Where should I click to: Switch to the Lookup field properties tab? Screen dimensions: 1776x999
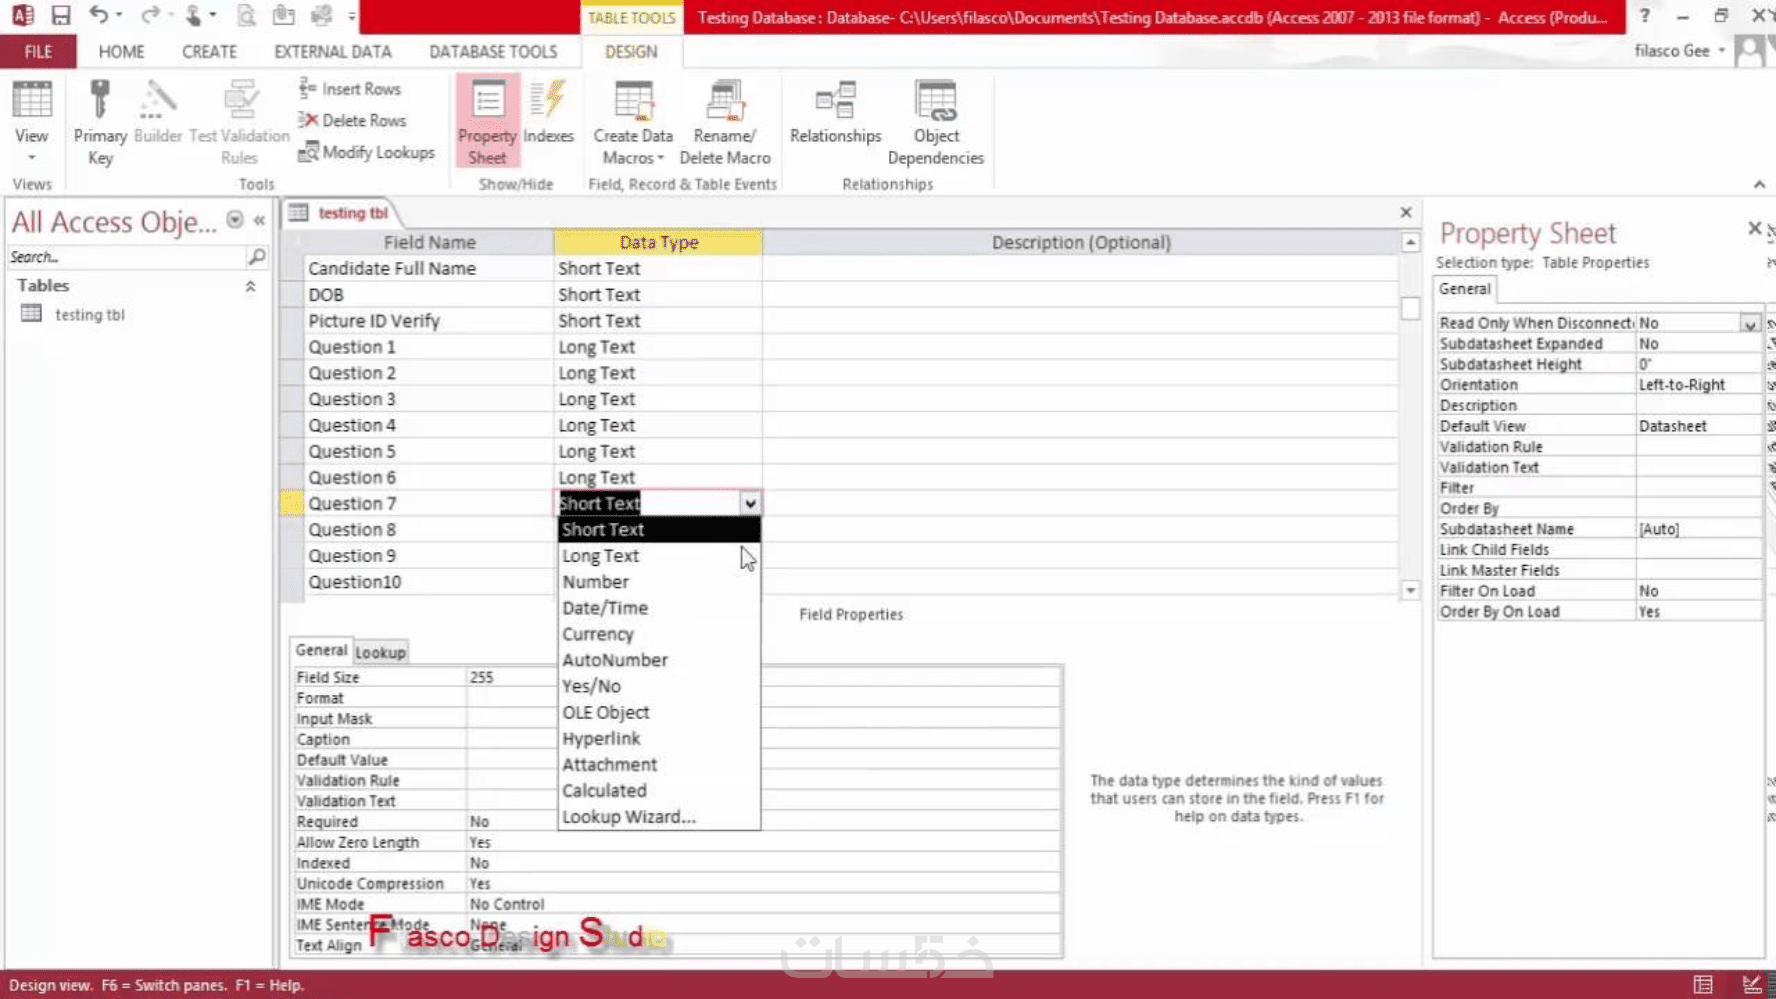380,652
